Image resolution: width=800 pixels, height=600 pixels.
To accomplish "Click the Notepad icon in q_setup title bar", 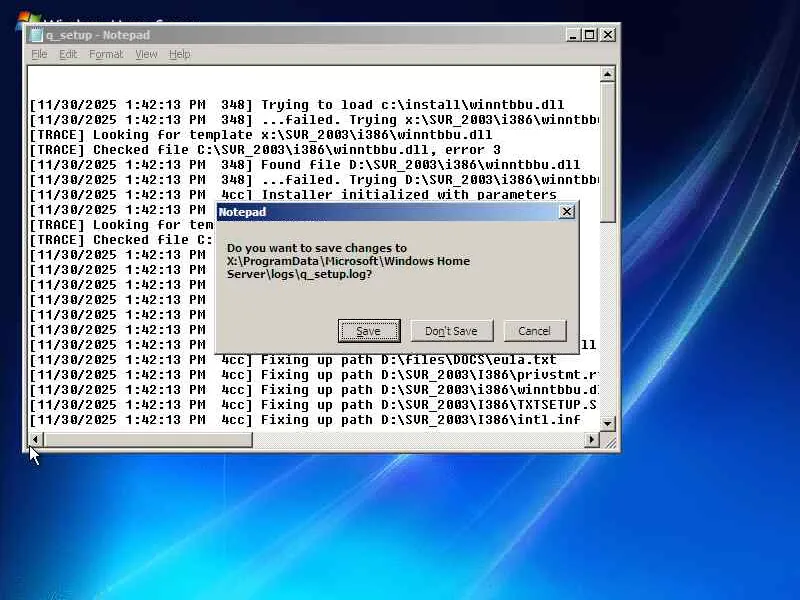I will point(36,35).
